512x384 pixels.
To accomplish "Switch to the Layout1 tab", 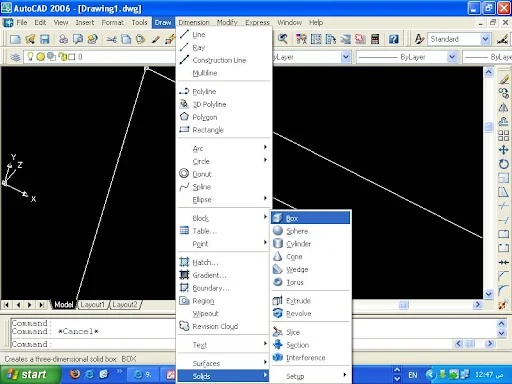I will pos(93,304).
